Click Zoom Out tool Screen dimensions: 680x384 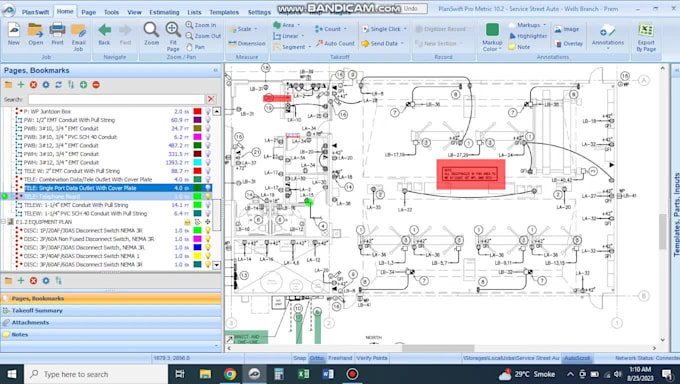coord(203,36)
